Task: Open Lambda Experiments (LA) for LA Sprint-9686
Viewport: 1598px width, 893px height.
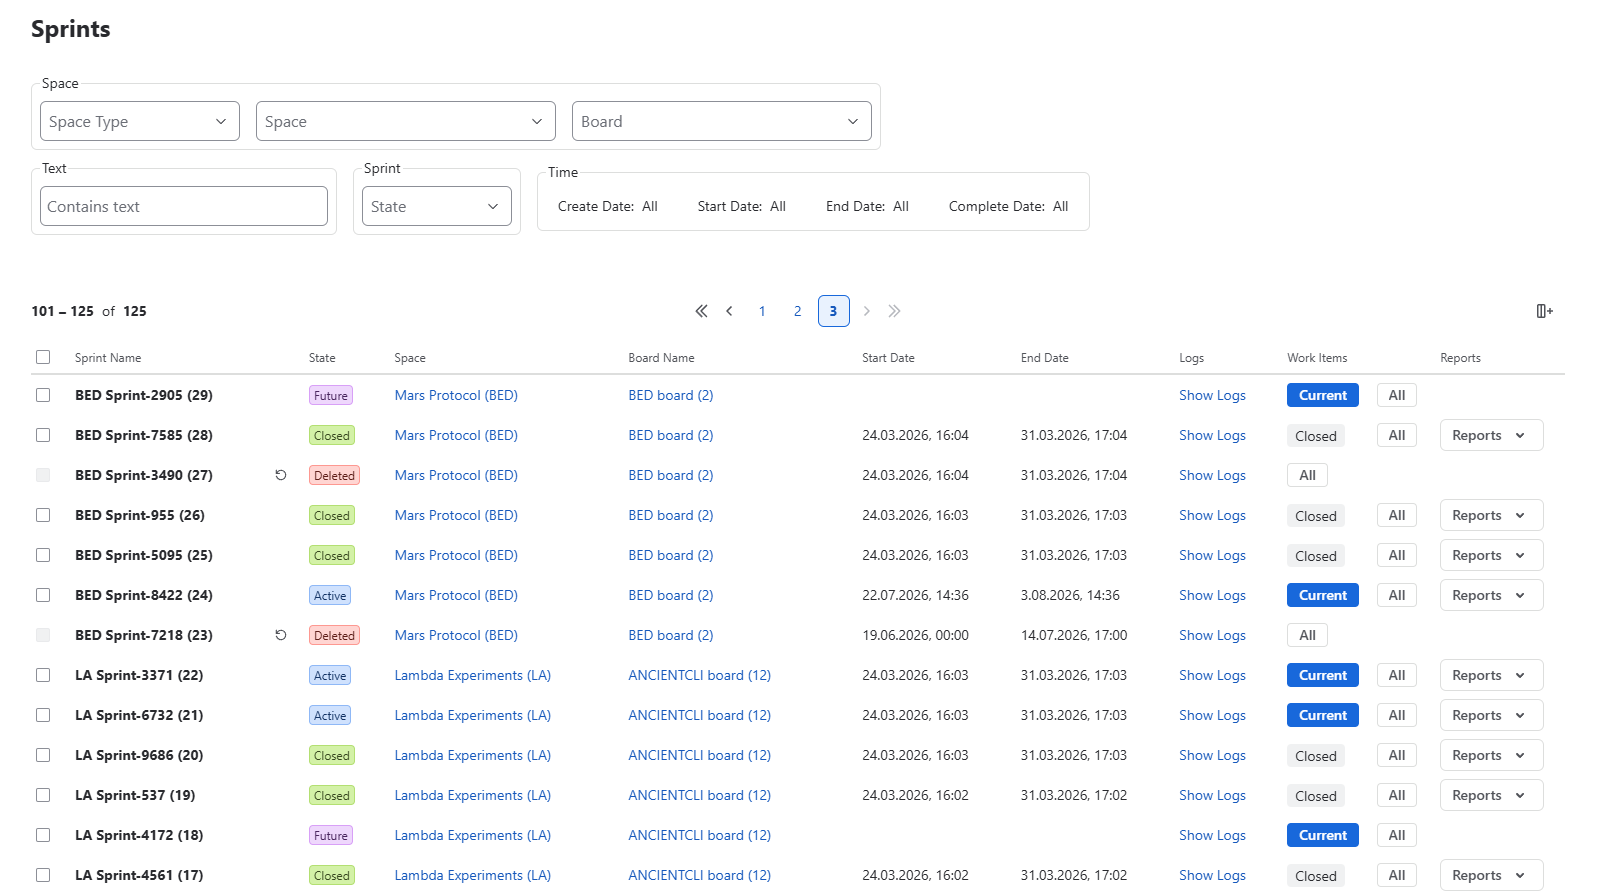Action: (473, 755)
